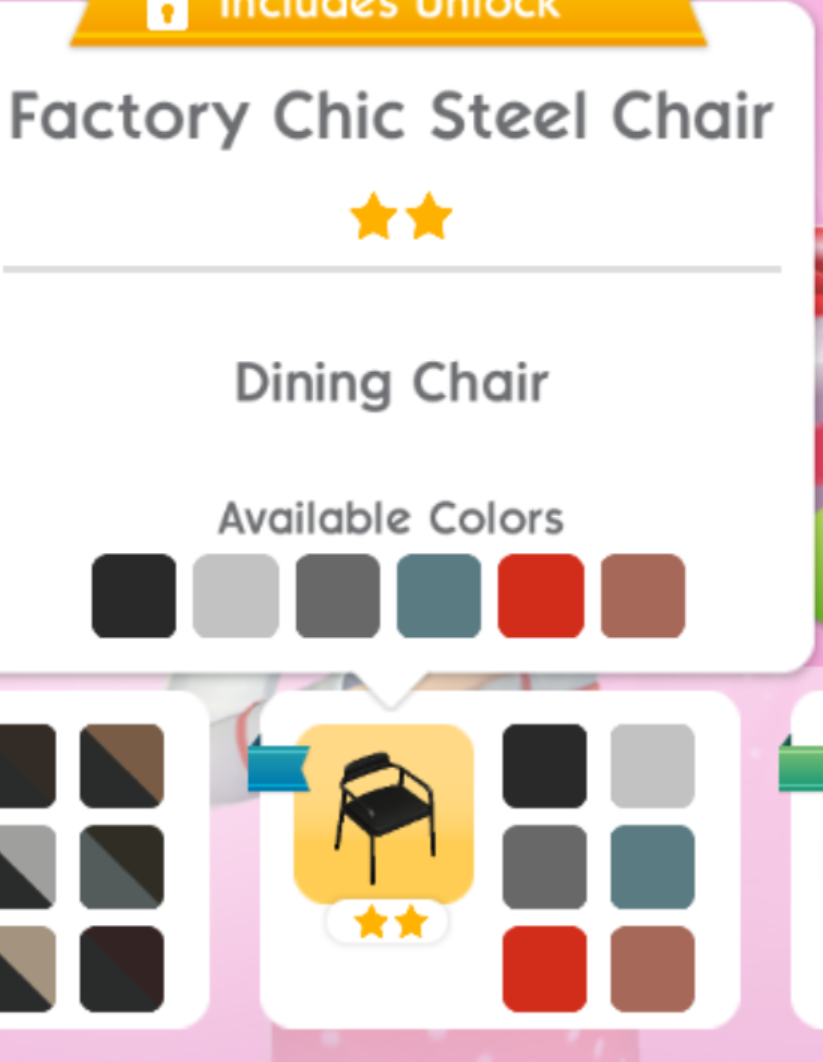Select the black steel chair thumbnail
The image size is (823, 1062).
tap(383, 814)
